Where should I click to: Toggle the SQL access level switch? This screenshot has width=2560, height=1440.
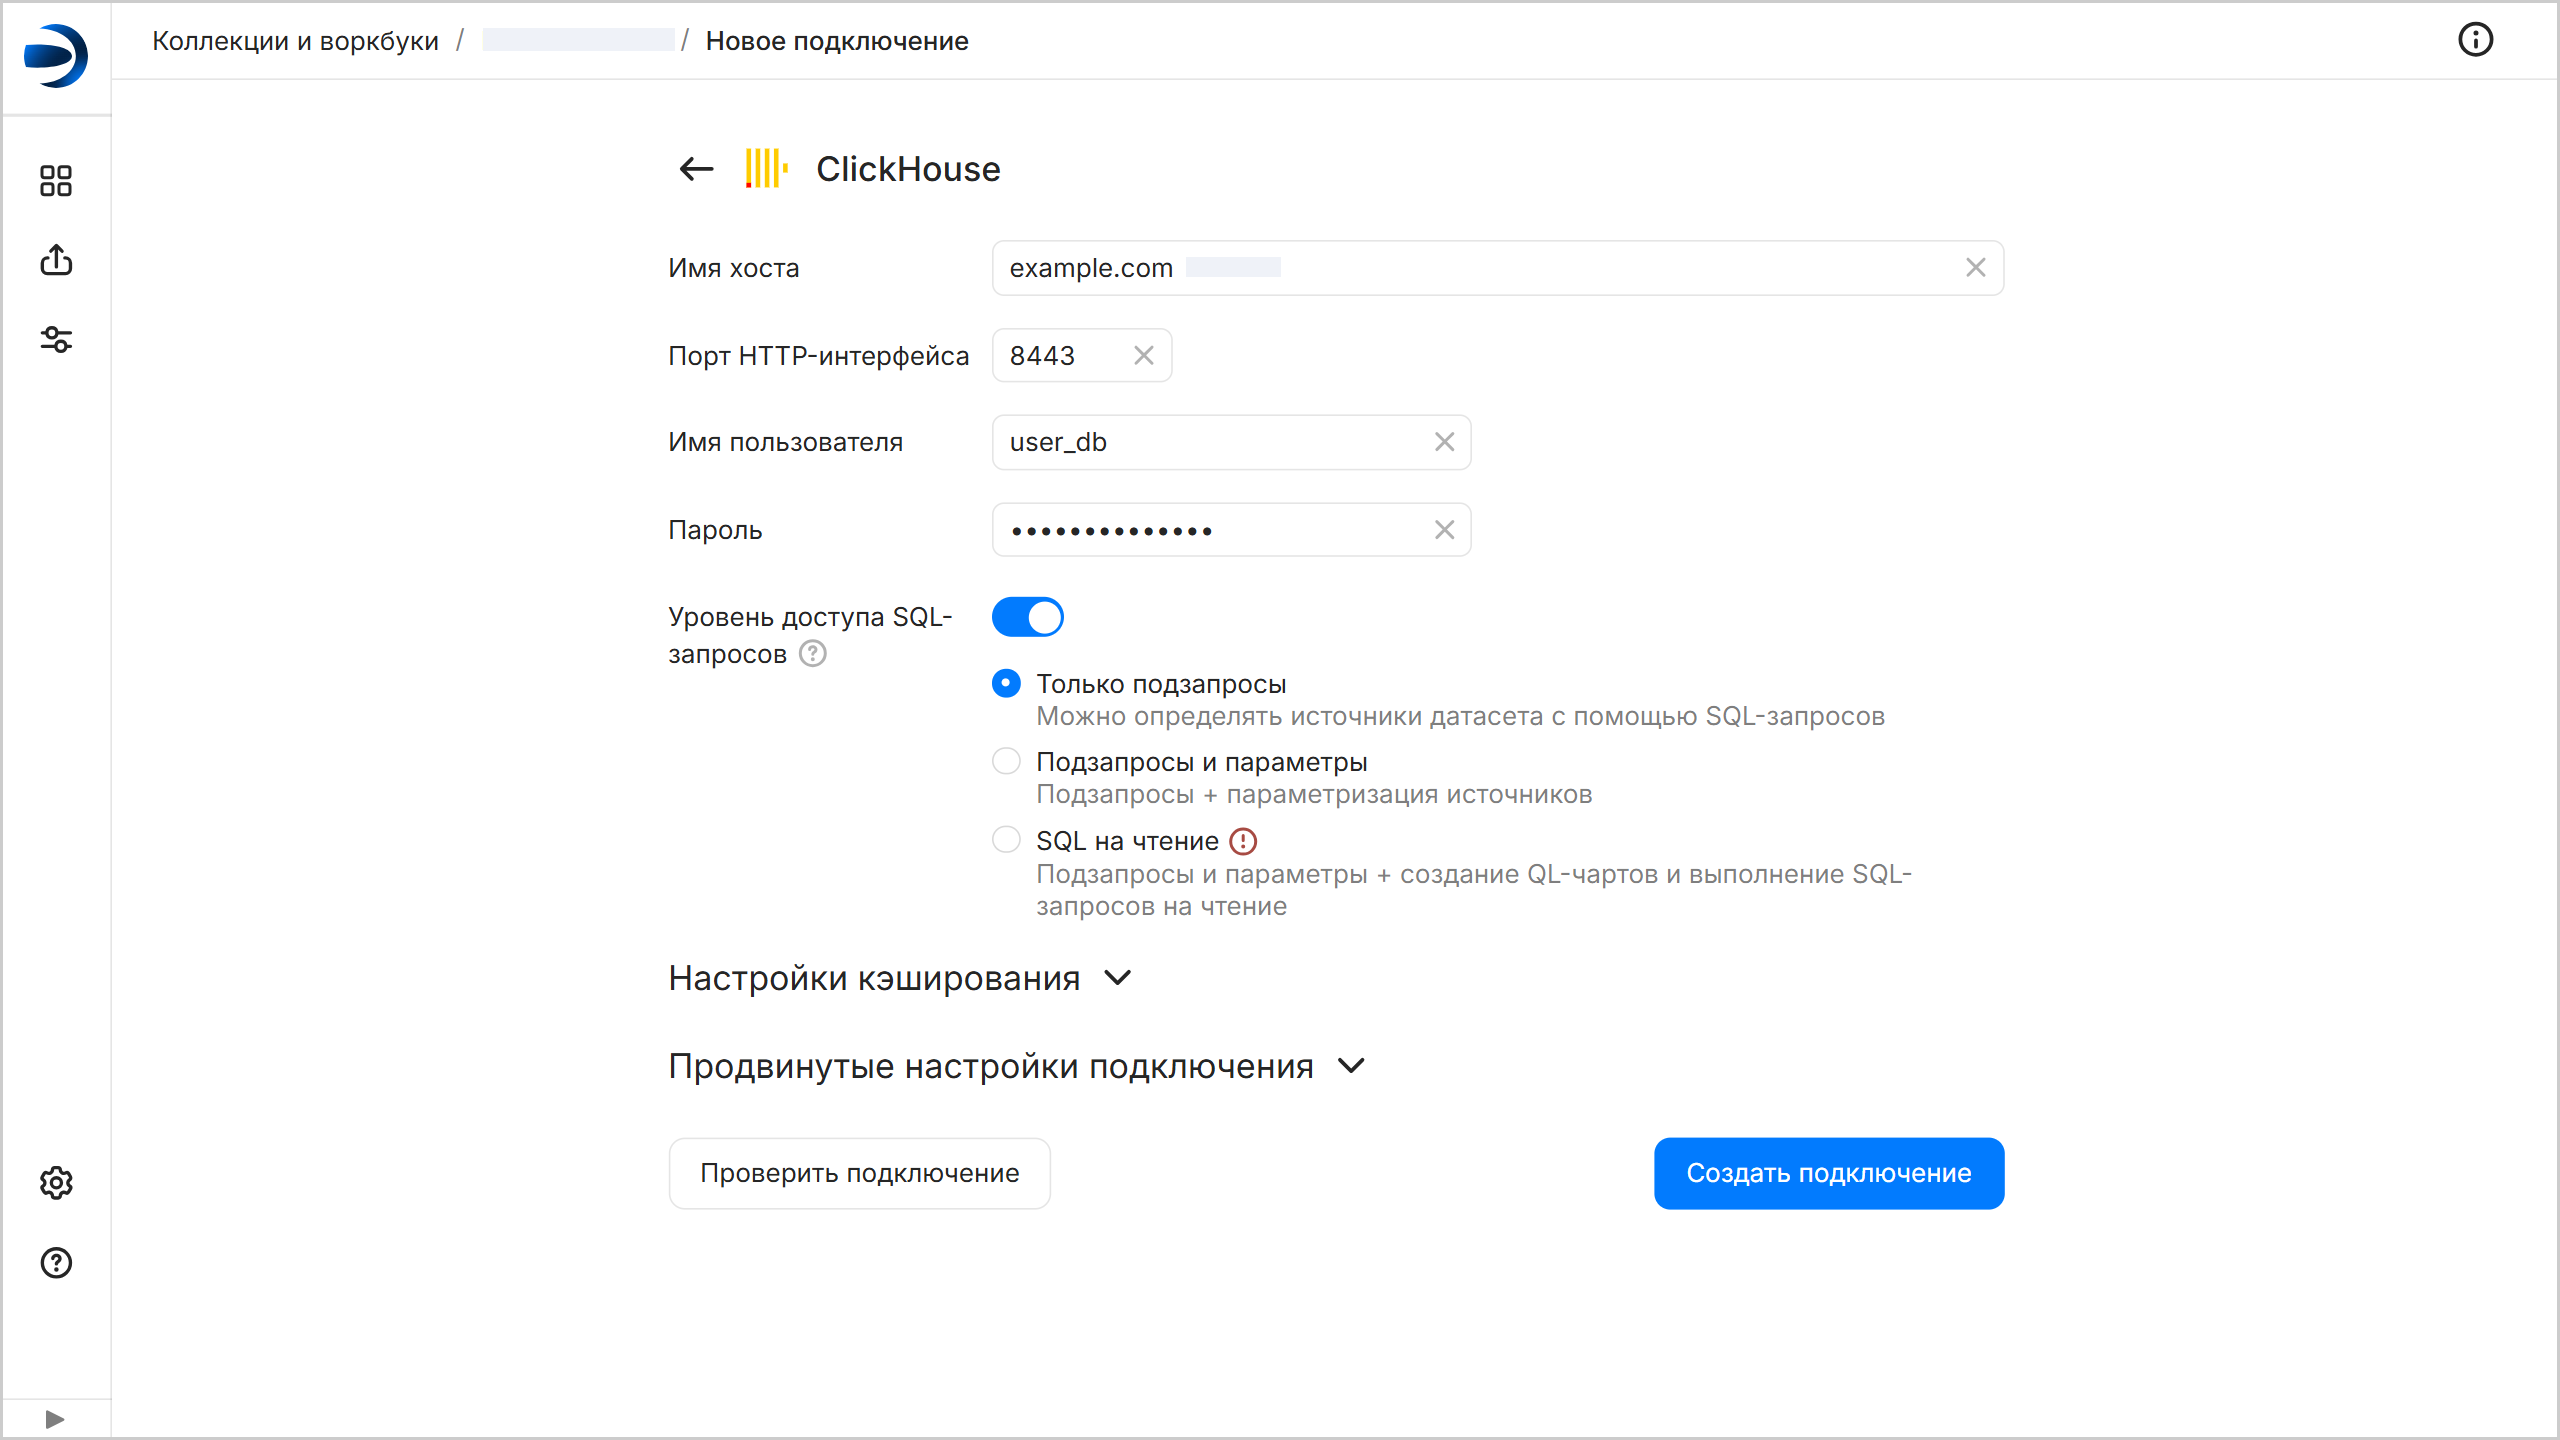(1027, 617)
